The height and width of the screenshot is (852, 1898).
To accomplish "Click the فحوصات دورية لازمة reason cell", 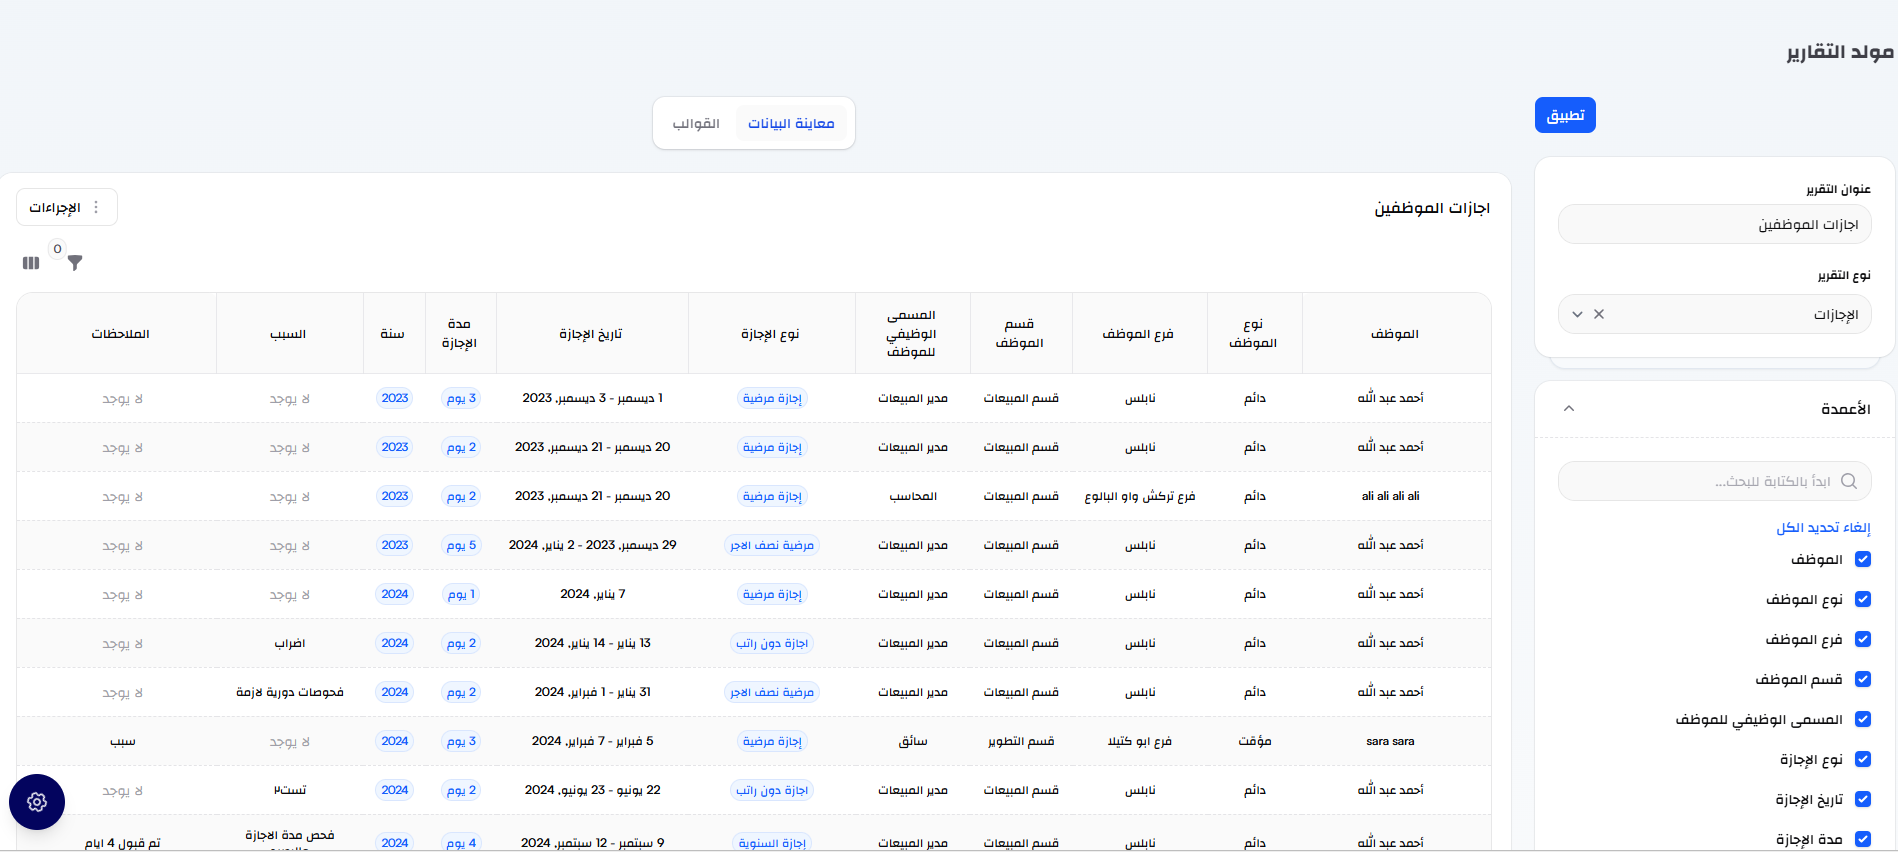I will click(x=290, y=692).
